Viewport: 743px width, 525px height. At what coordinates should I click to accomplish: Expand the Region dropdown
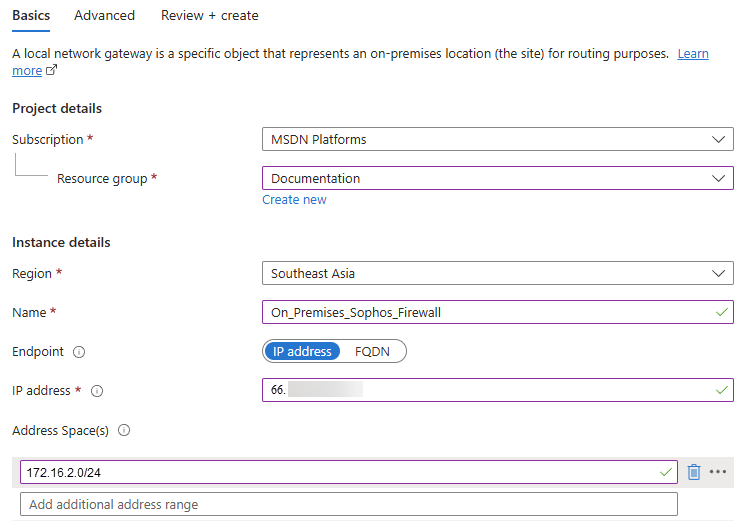tap(497, 273)
